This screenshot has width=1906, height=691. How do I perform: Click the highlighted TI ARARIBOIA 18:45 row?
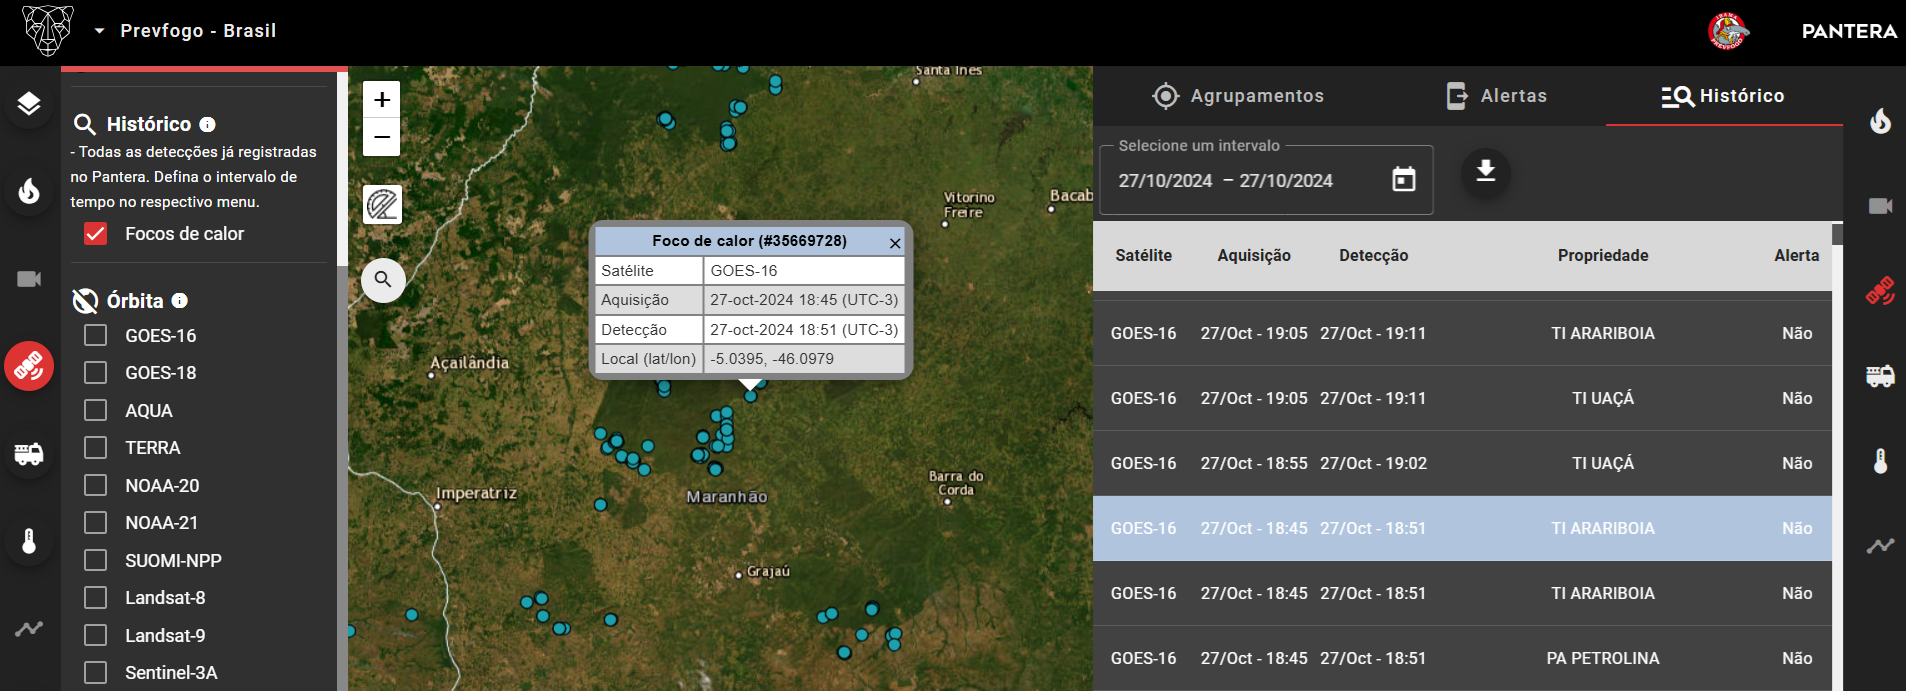click(1462, 528)
